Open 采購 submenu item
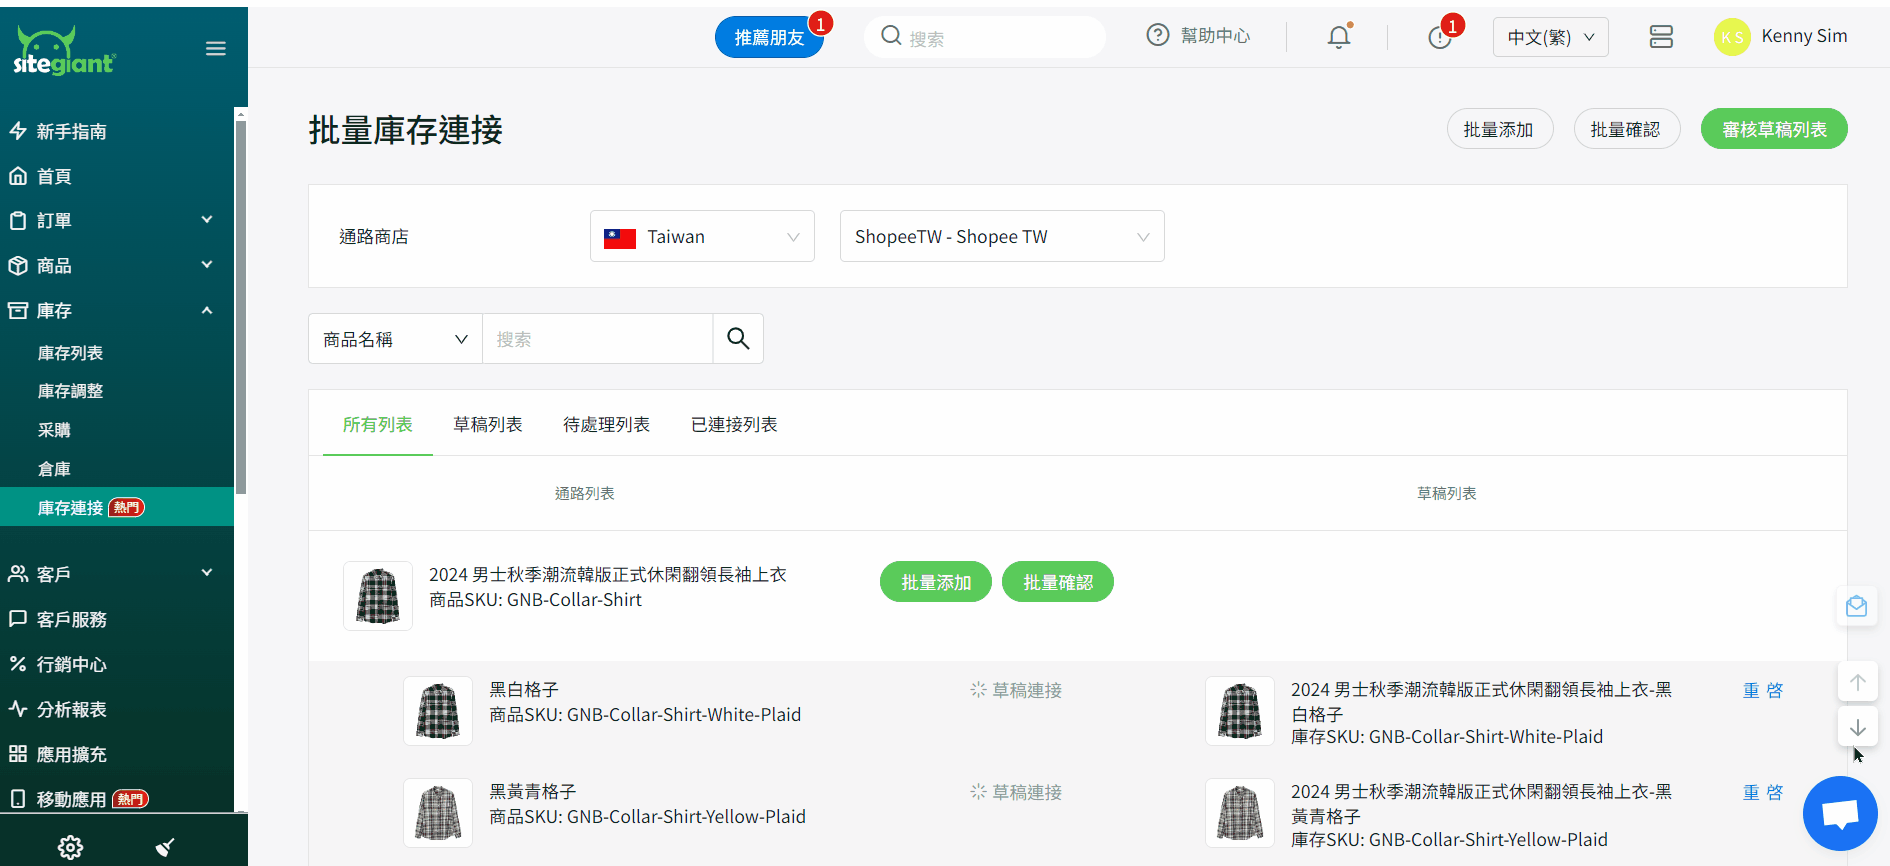Screen dimensions: 1890x866 pos(54,430)
